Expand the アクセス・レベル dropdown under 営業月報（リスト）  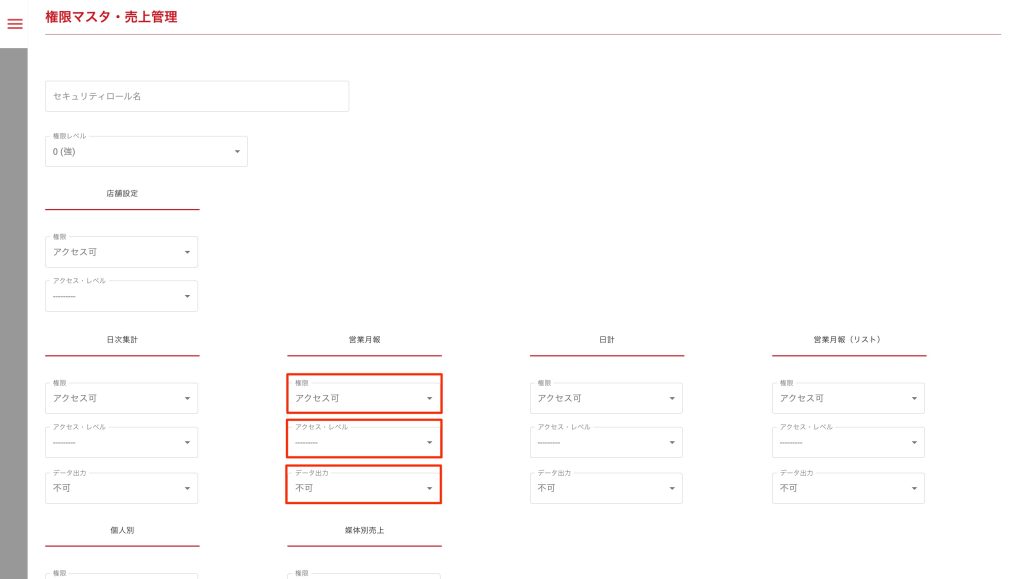(848, 442)
